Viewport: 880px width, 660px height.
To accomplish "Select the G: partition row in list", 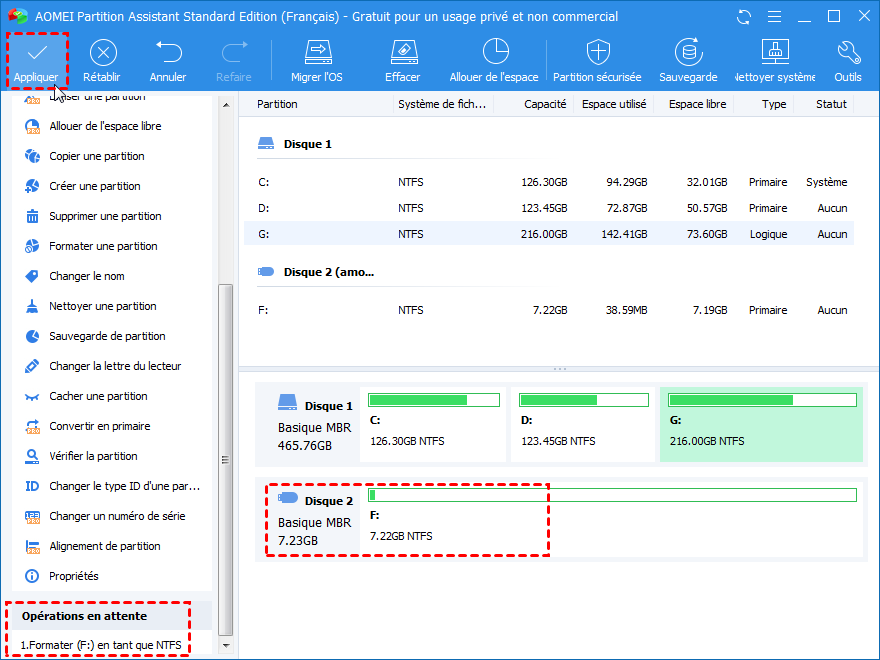I will [548, 234].
